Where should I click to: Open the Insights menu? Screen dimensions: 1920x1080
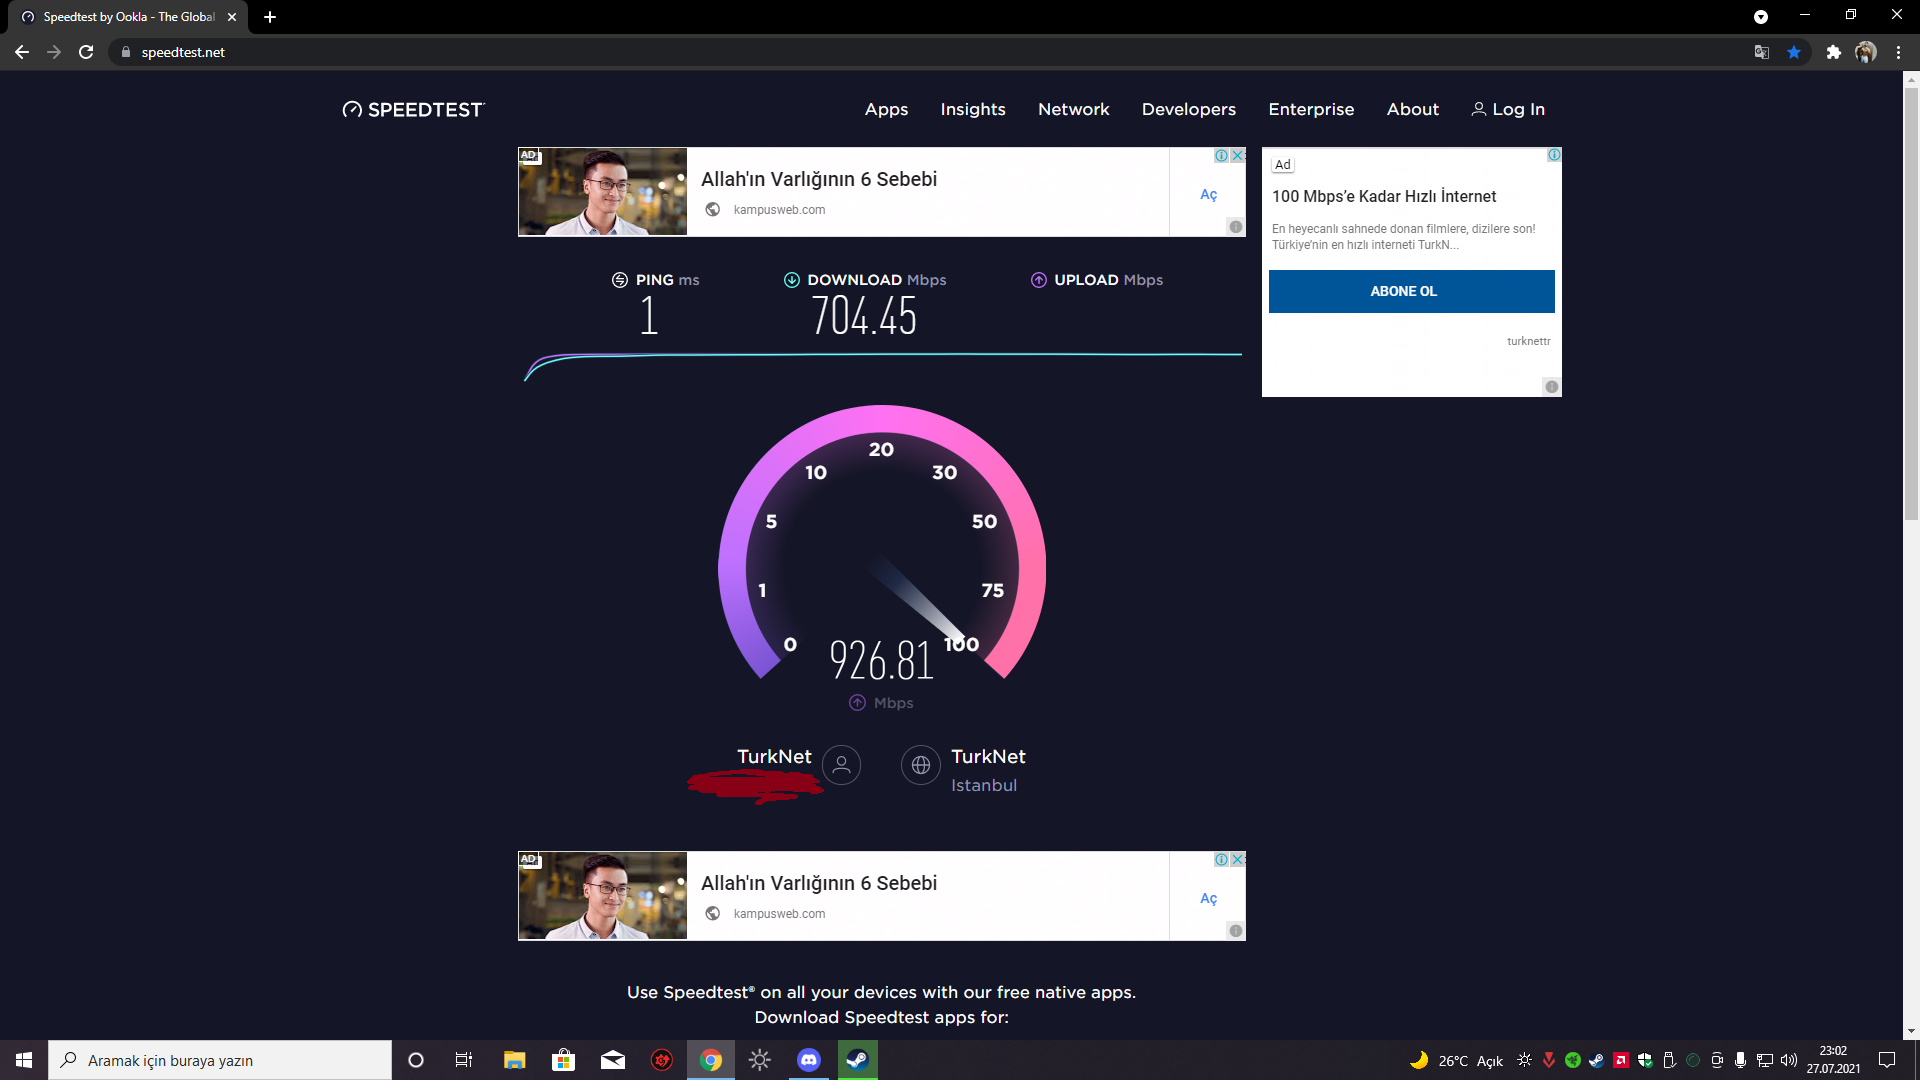point(972,109)
